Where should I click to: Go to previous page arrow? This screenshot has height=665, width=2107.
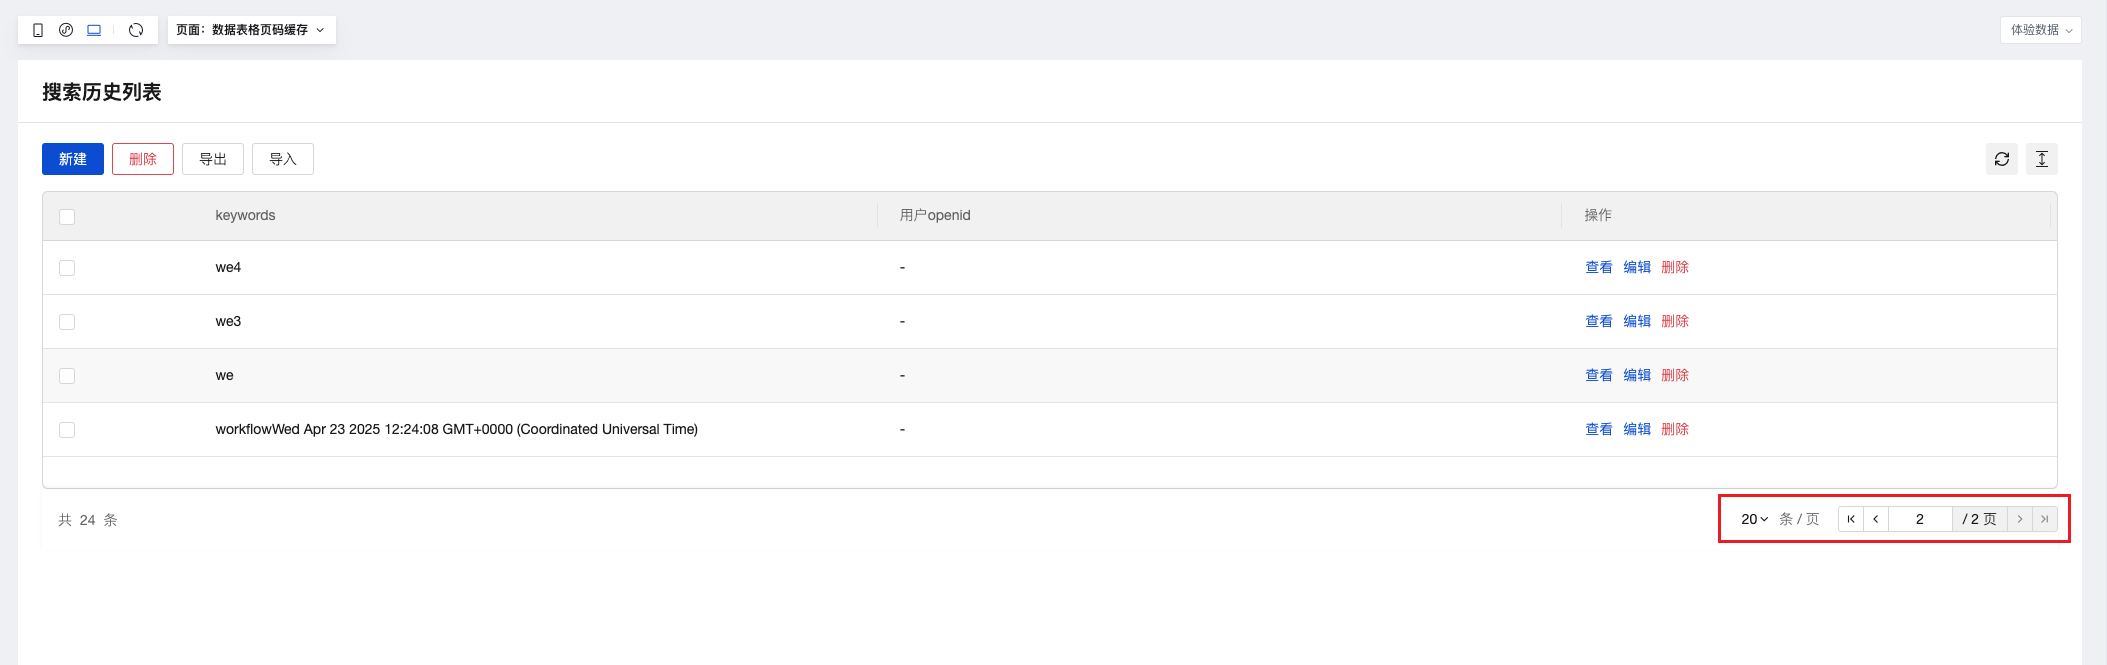(1876, 519)
